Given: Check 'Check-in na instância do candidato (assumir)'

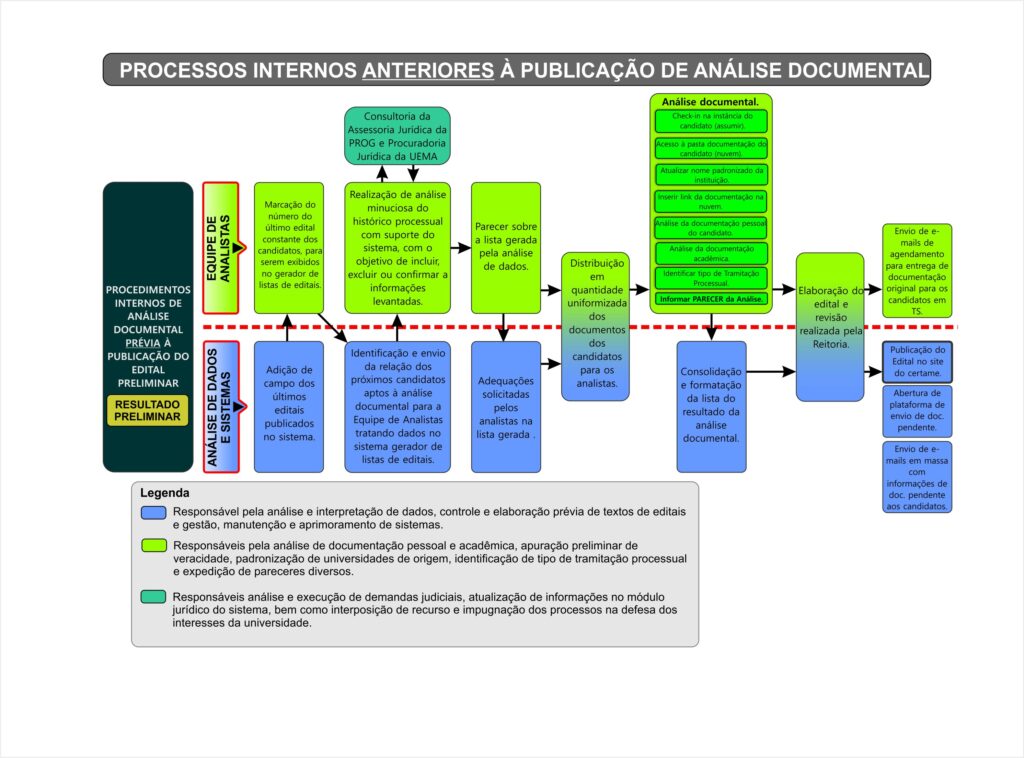Looking at the screenshot, I should point(710,122).
